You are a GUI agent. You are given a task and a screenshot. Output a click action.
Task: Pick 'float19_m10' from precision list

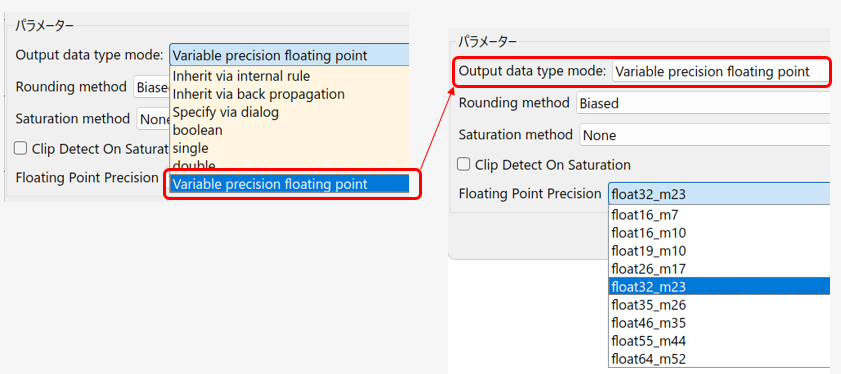pos(719,251)
